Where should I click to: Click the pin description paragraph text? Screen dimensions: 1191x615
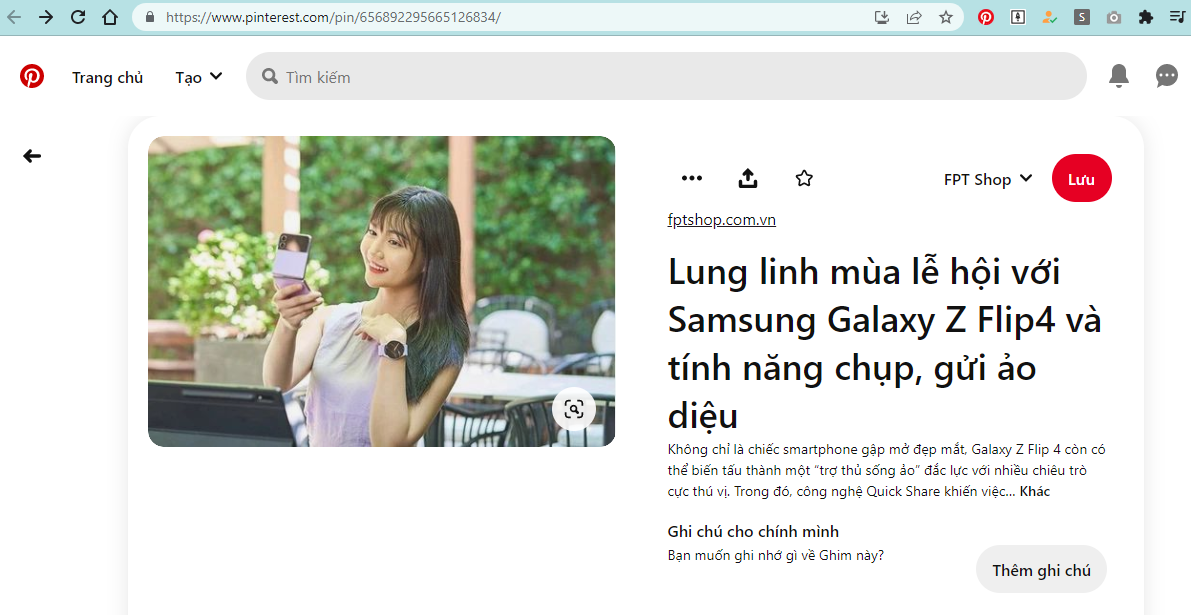point(886,470)
